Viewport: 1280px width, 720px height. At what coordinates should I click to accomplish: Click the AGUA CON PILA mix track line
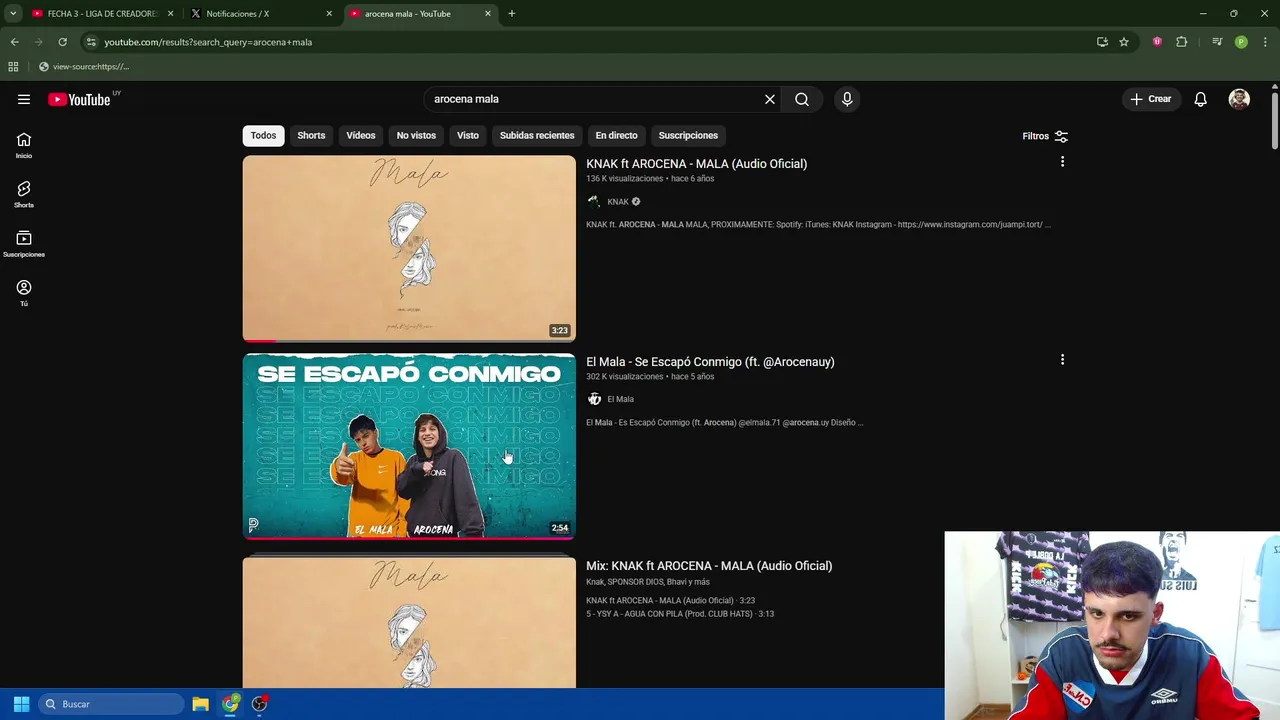pyautogui.click(x=680, y=614)
